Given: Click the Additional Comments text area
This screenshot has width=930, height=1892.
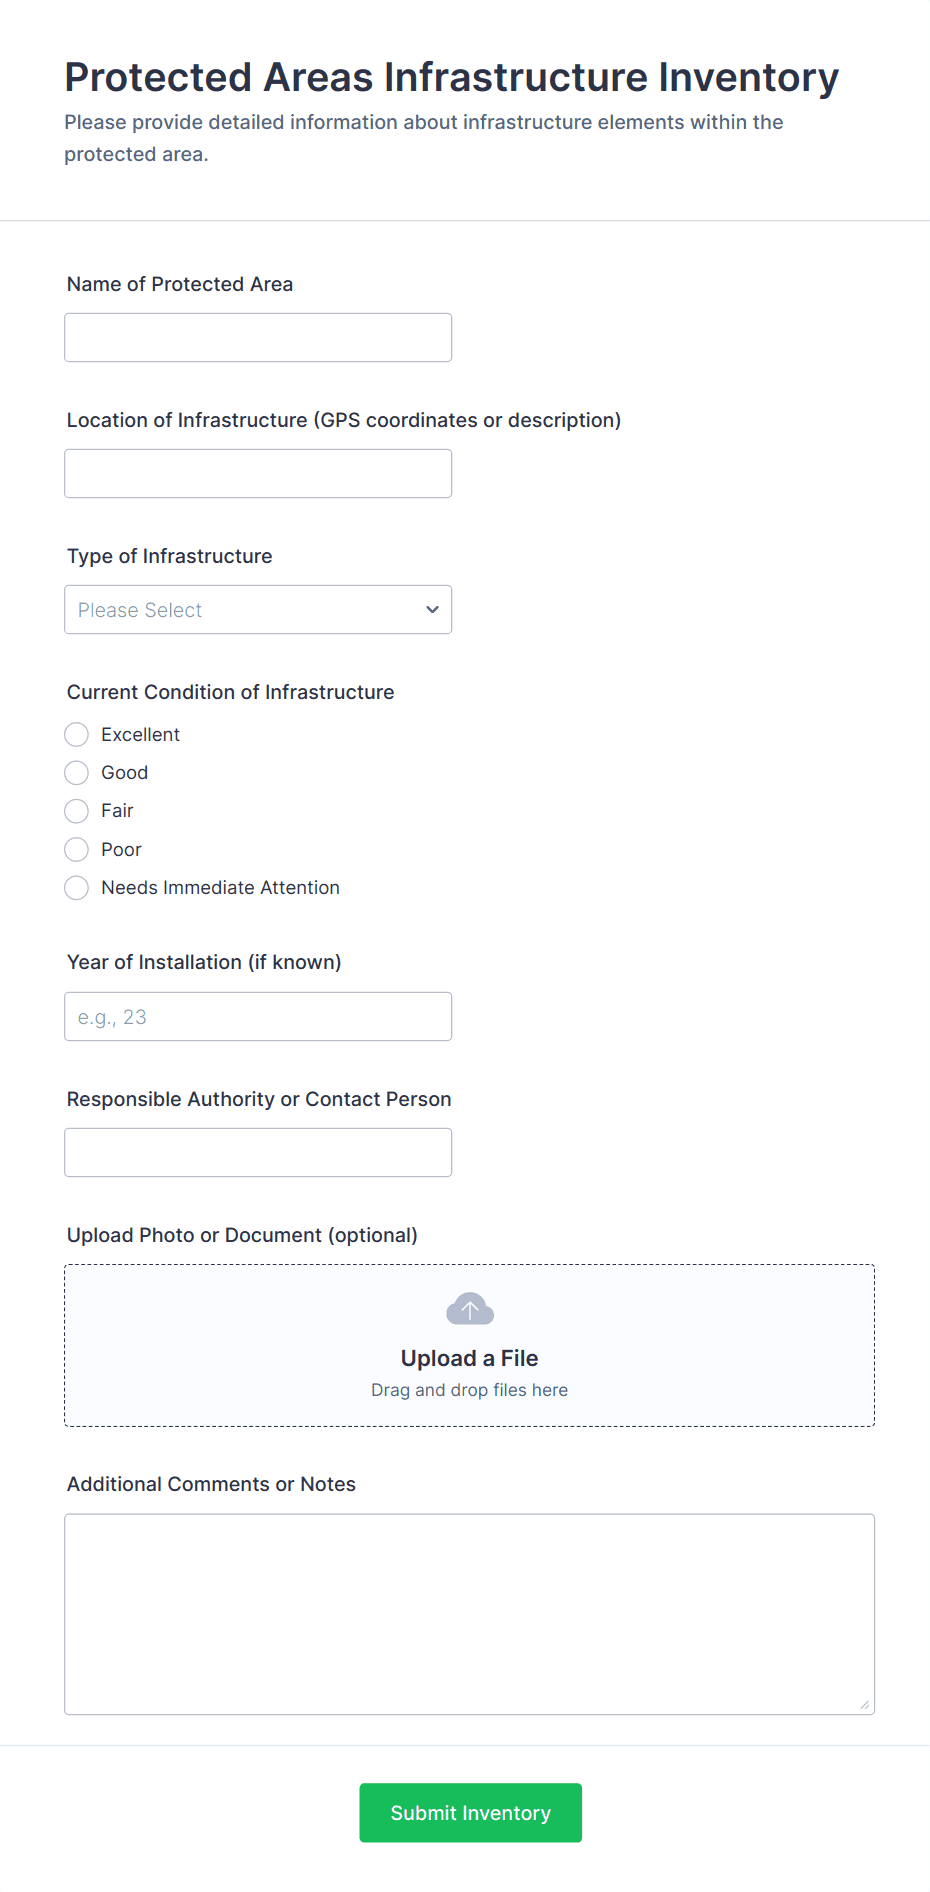Looking at the screenshot, I should 469,1614.
